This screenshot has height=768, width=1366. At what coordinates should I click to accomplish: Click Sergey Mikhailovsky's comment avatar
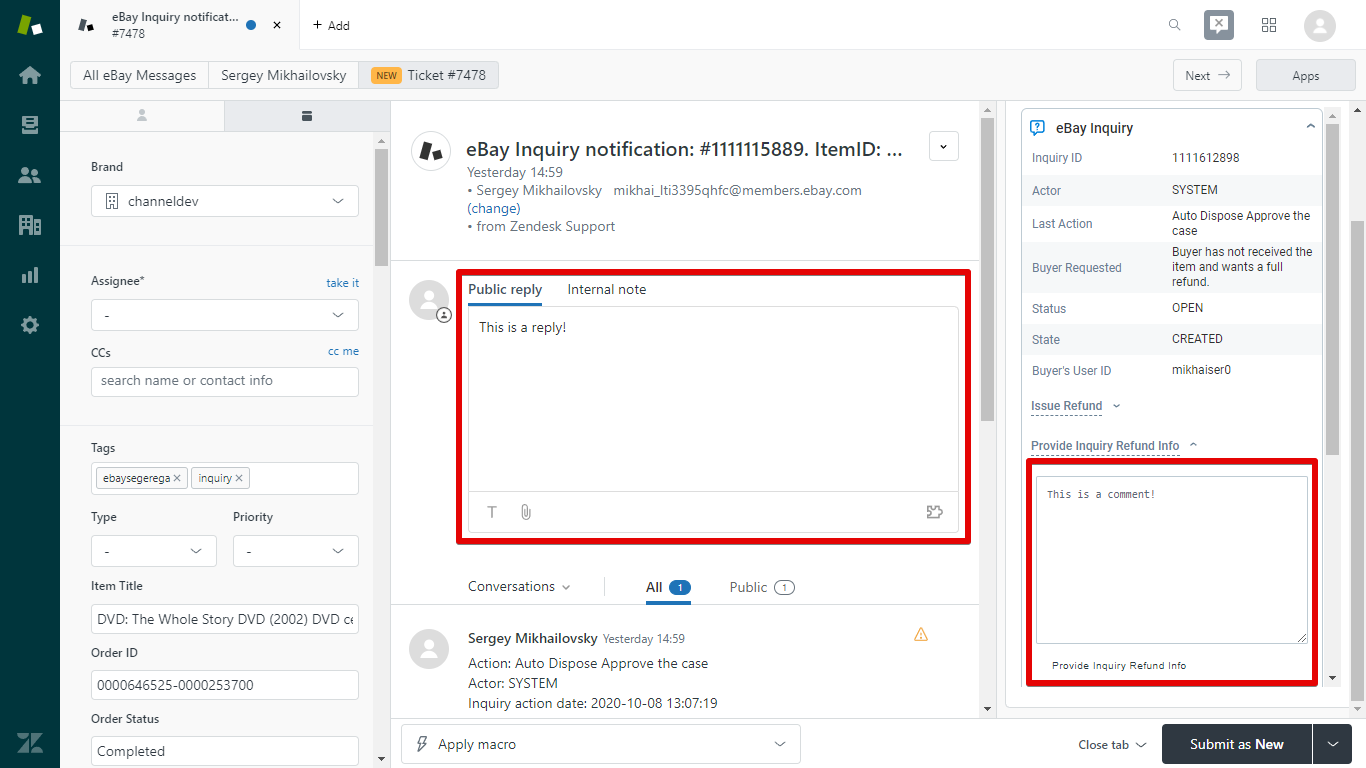tap(429, 649)
